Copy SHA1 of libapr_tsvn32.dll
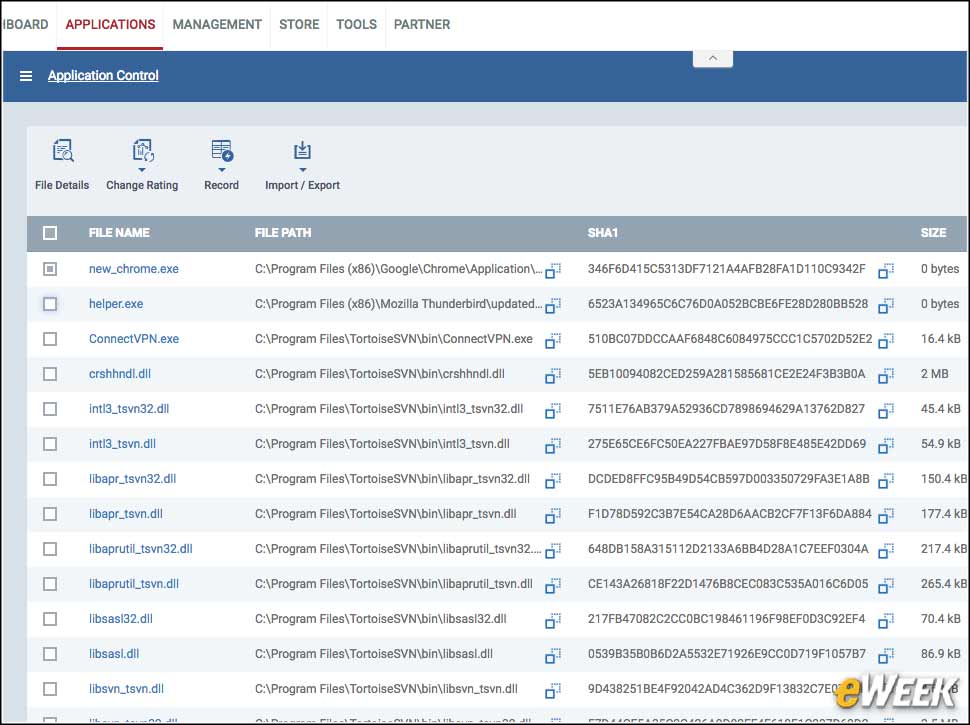Image resolution: width=970 pixels, height=725 pixels. pyautogui.click(x=886, y=480)
